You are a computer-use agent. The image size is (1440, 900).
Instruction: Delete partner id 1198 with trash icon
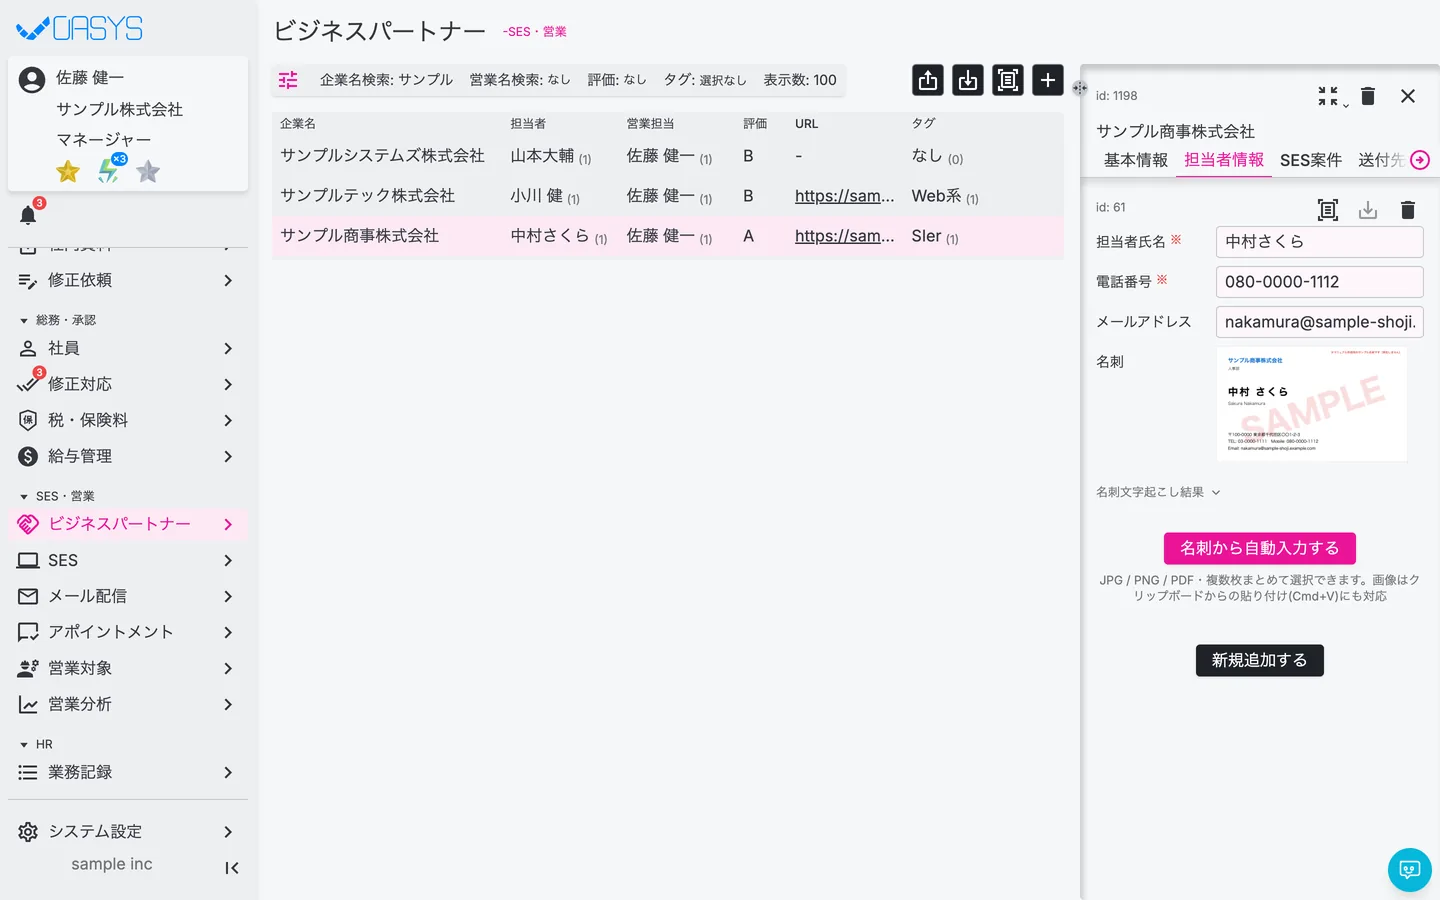pos(1368,96)
